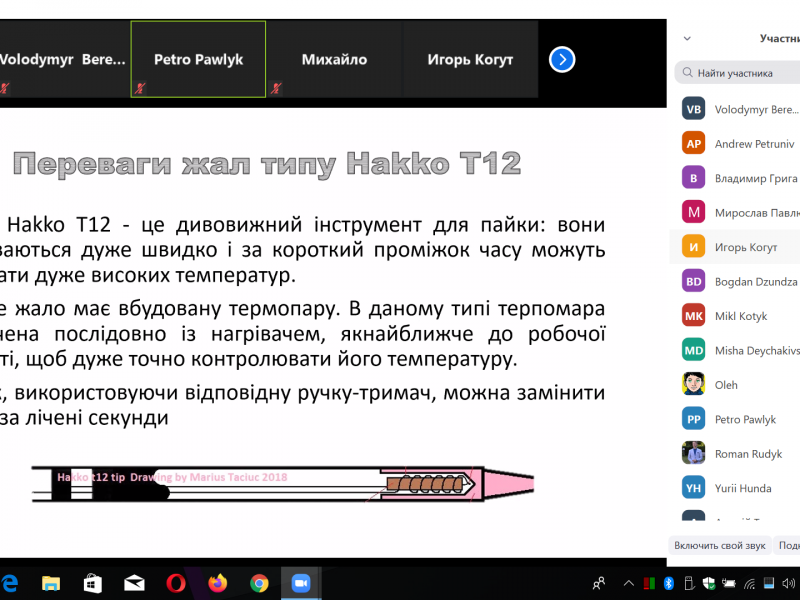Select Petro Pawlyk's video tile
Screen dimensions: 800x600
pyautogui.click(x=198, y=59)
